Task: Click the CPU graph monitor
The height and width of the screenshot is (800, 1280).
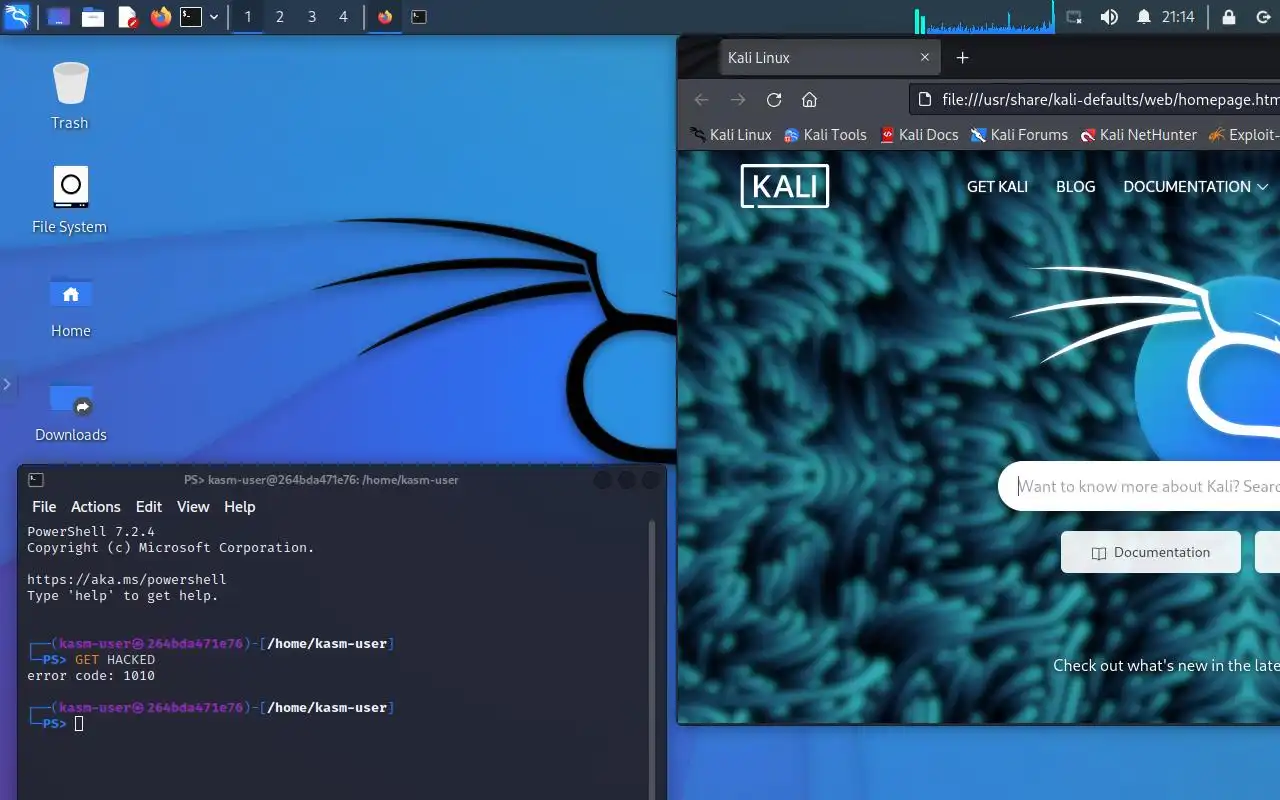Action: [984, 17]
